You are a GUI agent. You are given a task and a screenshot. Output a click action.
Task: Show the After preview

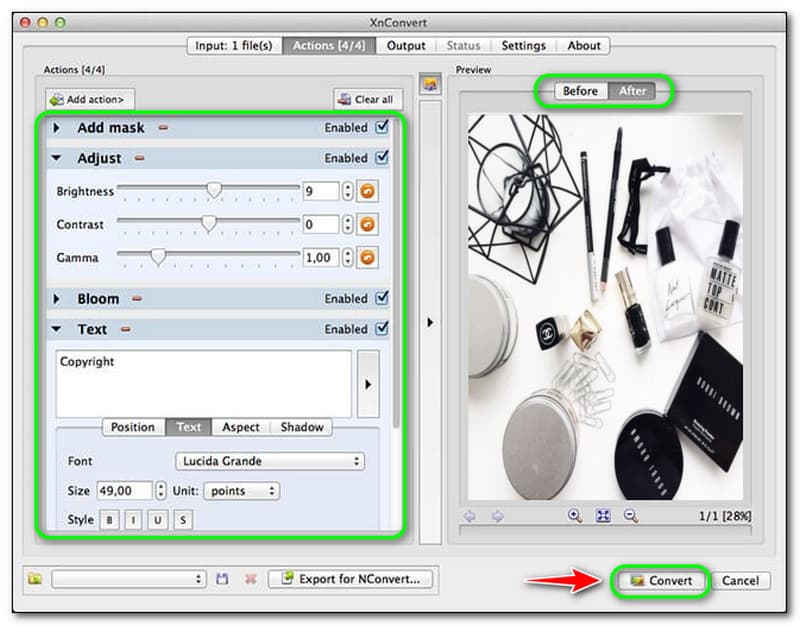(x=632, y=91)
